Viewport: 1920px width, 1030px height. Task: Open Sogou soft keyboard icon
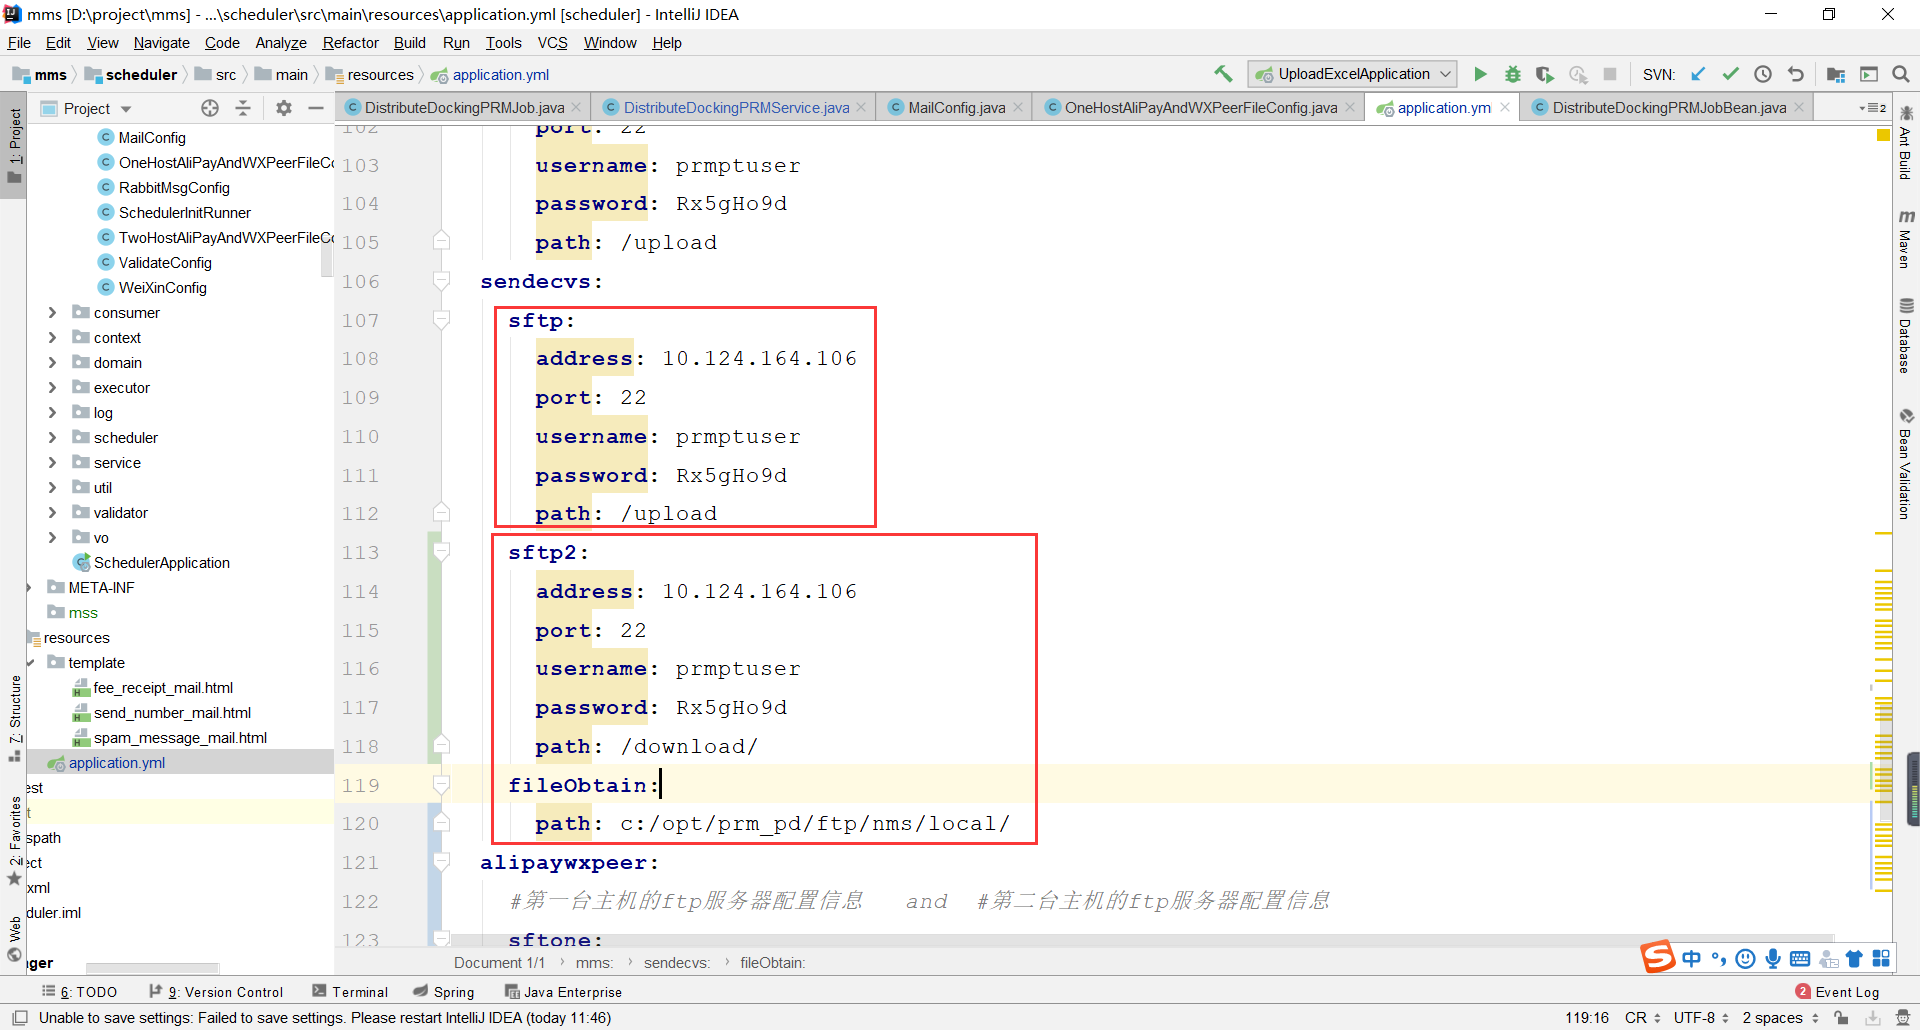(x=1800, y=959)
